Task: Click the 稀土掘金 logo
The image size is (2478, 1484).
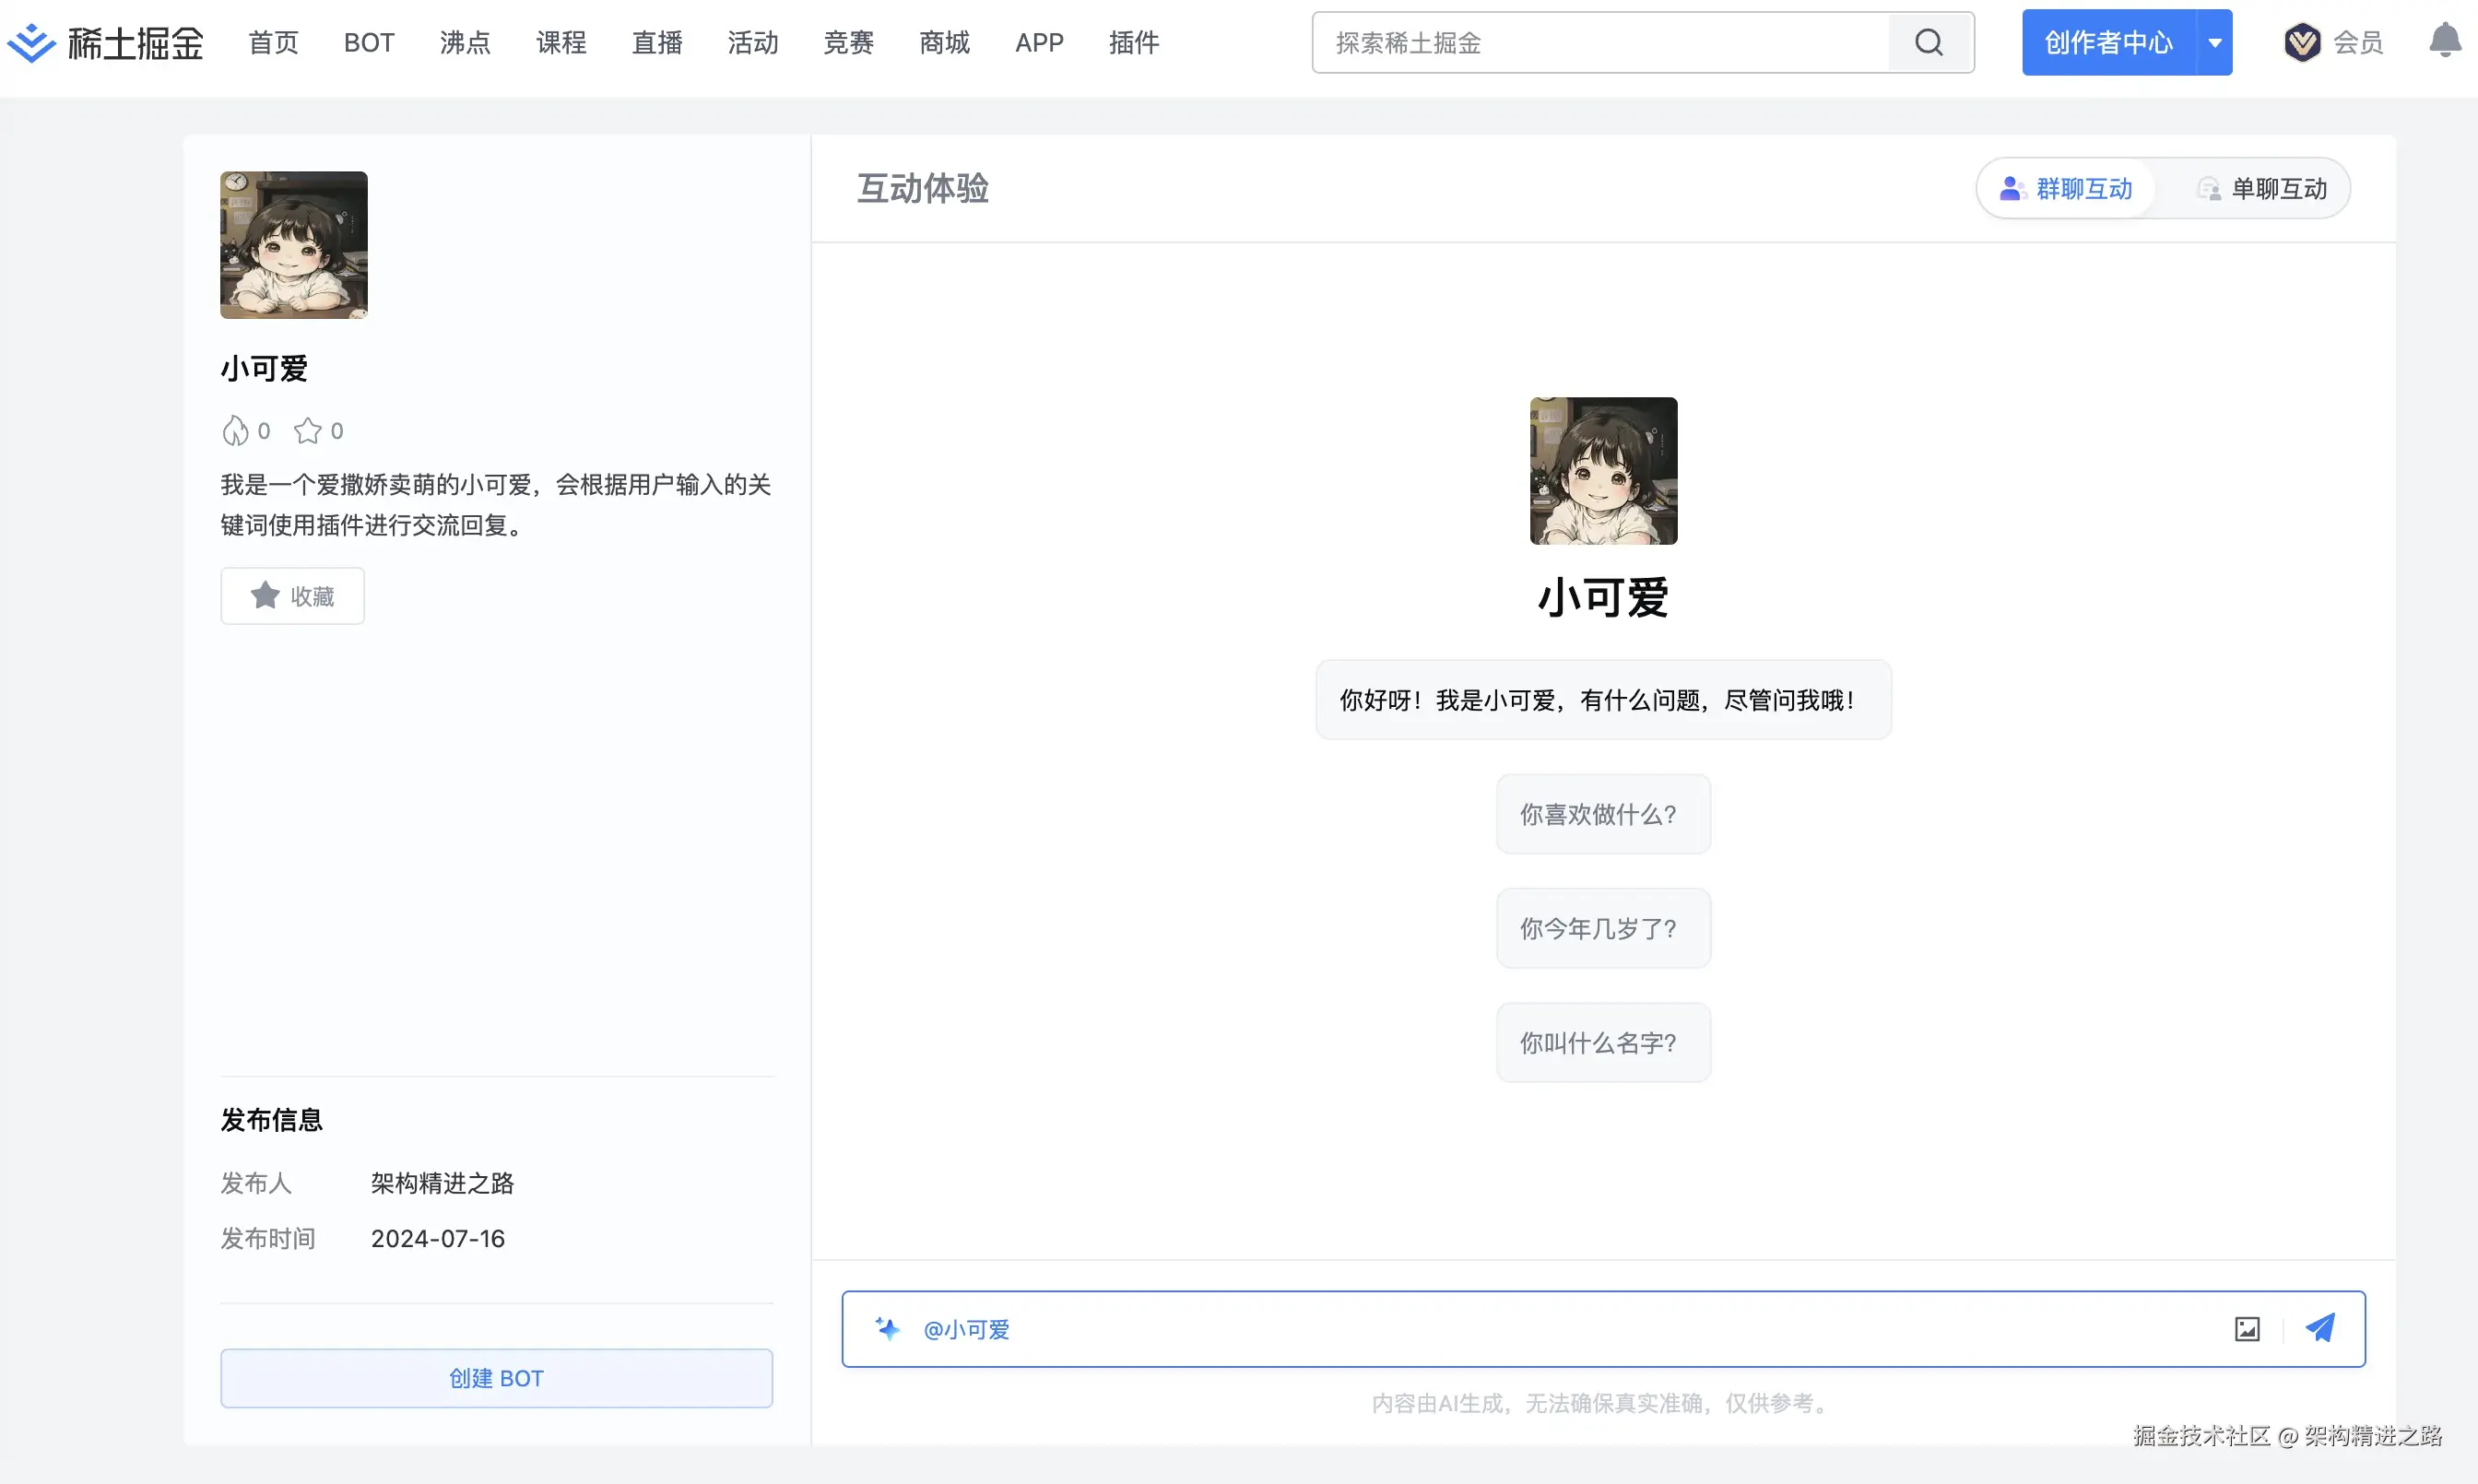Action: click(x=105, y=43)
